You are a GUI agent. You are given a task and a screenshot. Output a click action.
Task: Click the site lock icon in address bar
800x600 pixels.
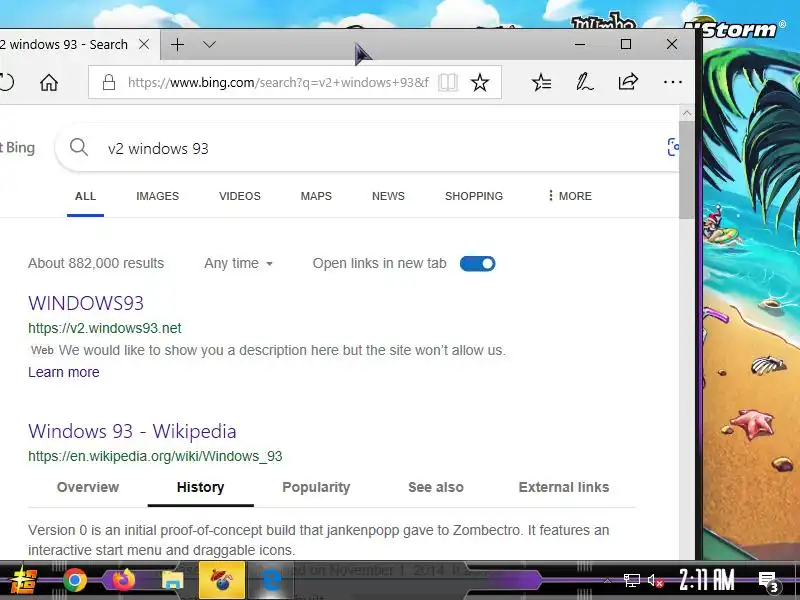click(x=109, y=82)
